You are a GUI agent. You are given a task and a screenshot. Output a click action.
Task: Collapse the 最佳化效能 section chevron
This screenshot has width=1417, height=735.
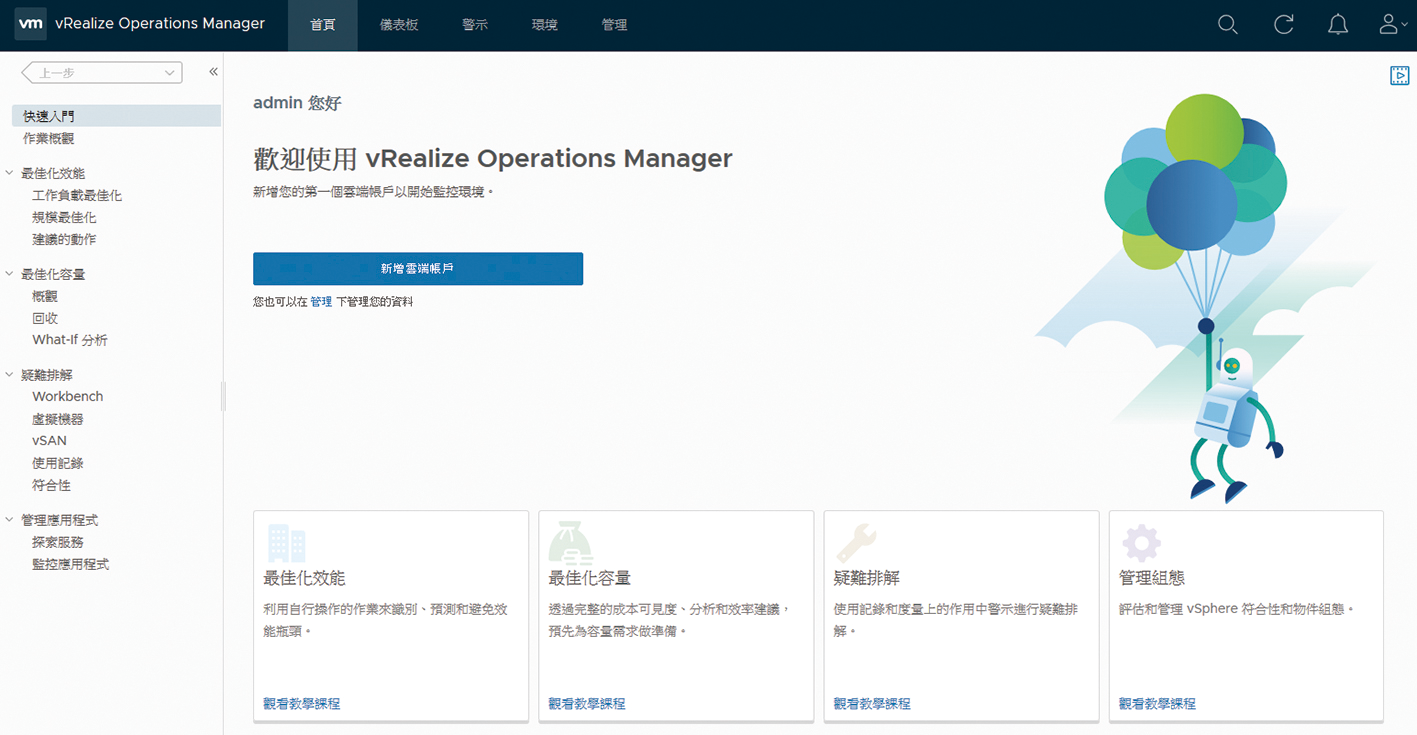pyautogui.click(x=10, y=173)
